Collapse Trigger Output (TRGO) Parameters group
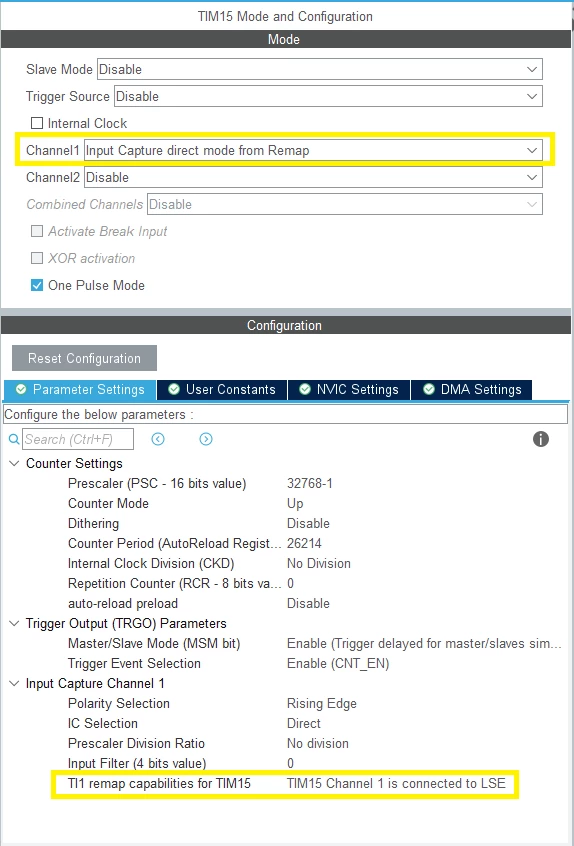The image size is (574, 846). click(x=15, y=623)
